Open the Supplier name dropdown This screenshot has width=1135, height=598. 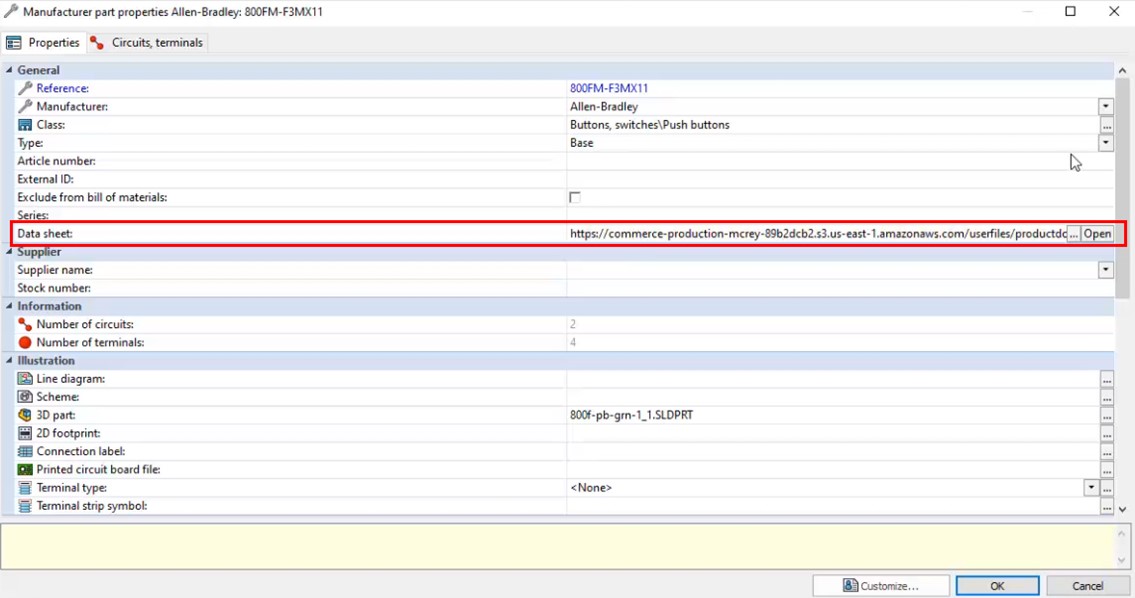tap(1105, 269)
